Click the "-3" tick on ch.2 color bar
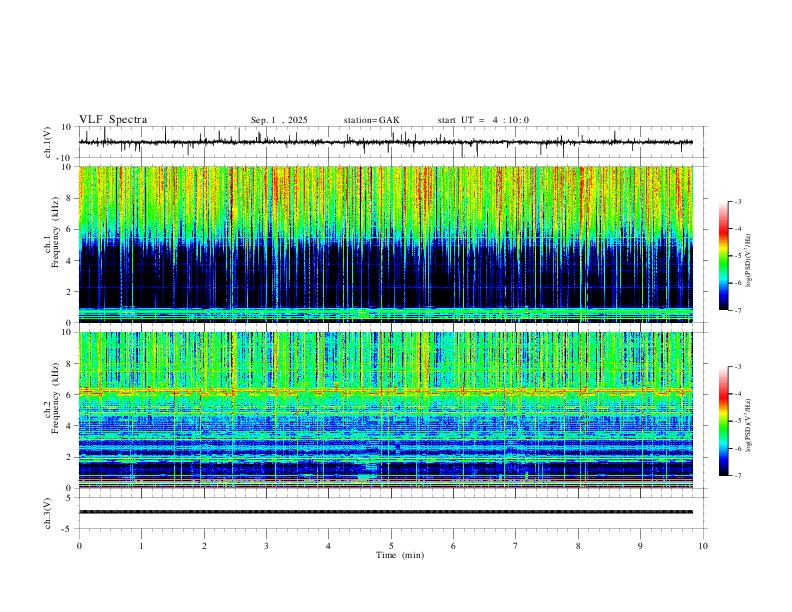This screenshot has width=792, height=612. coord(738,367)
